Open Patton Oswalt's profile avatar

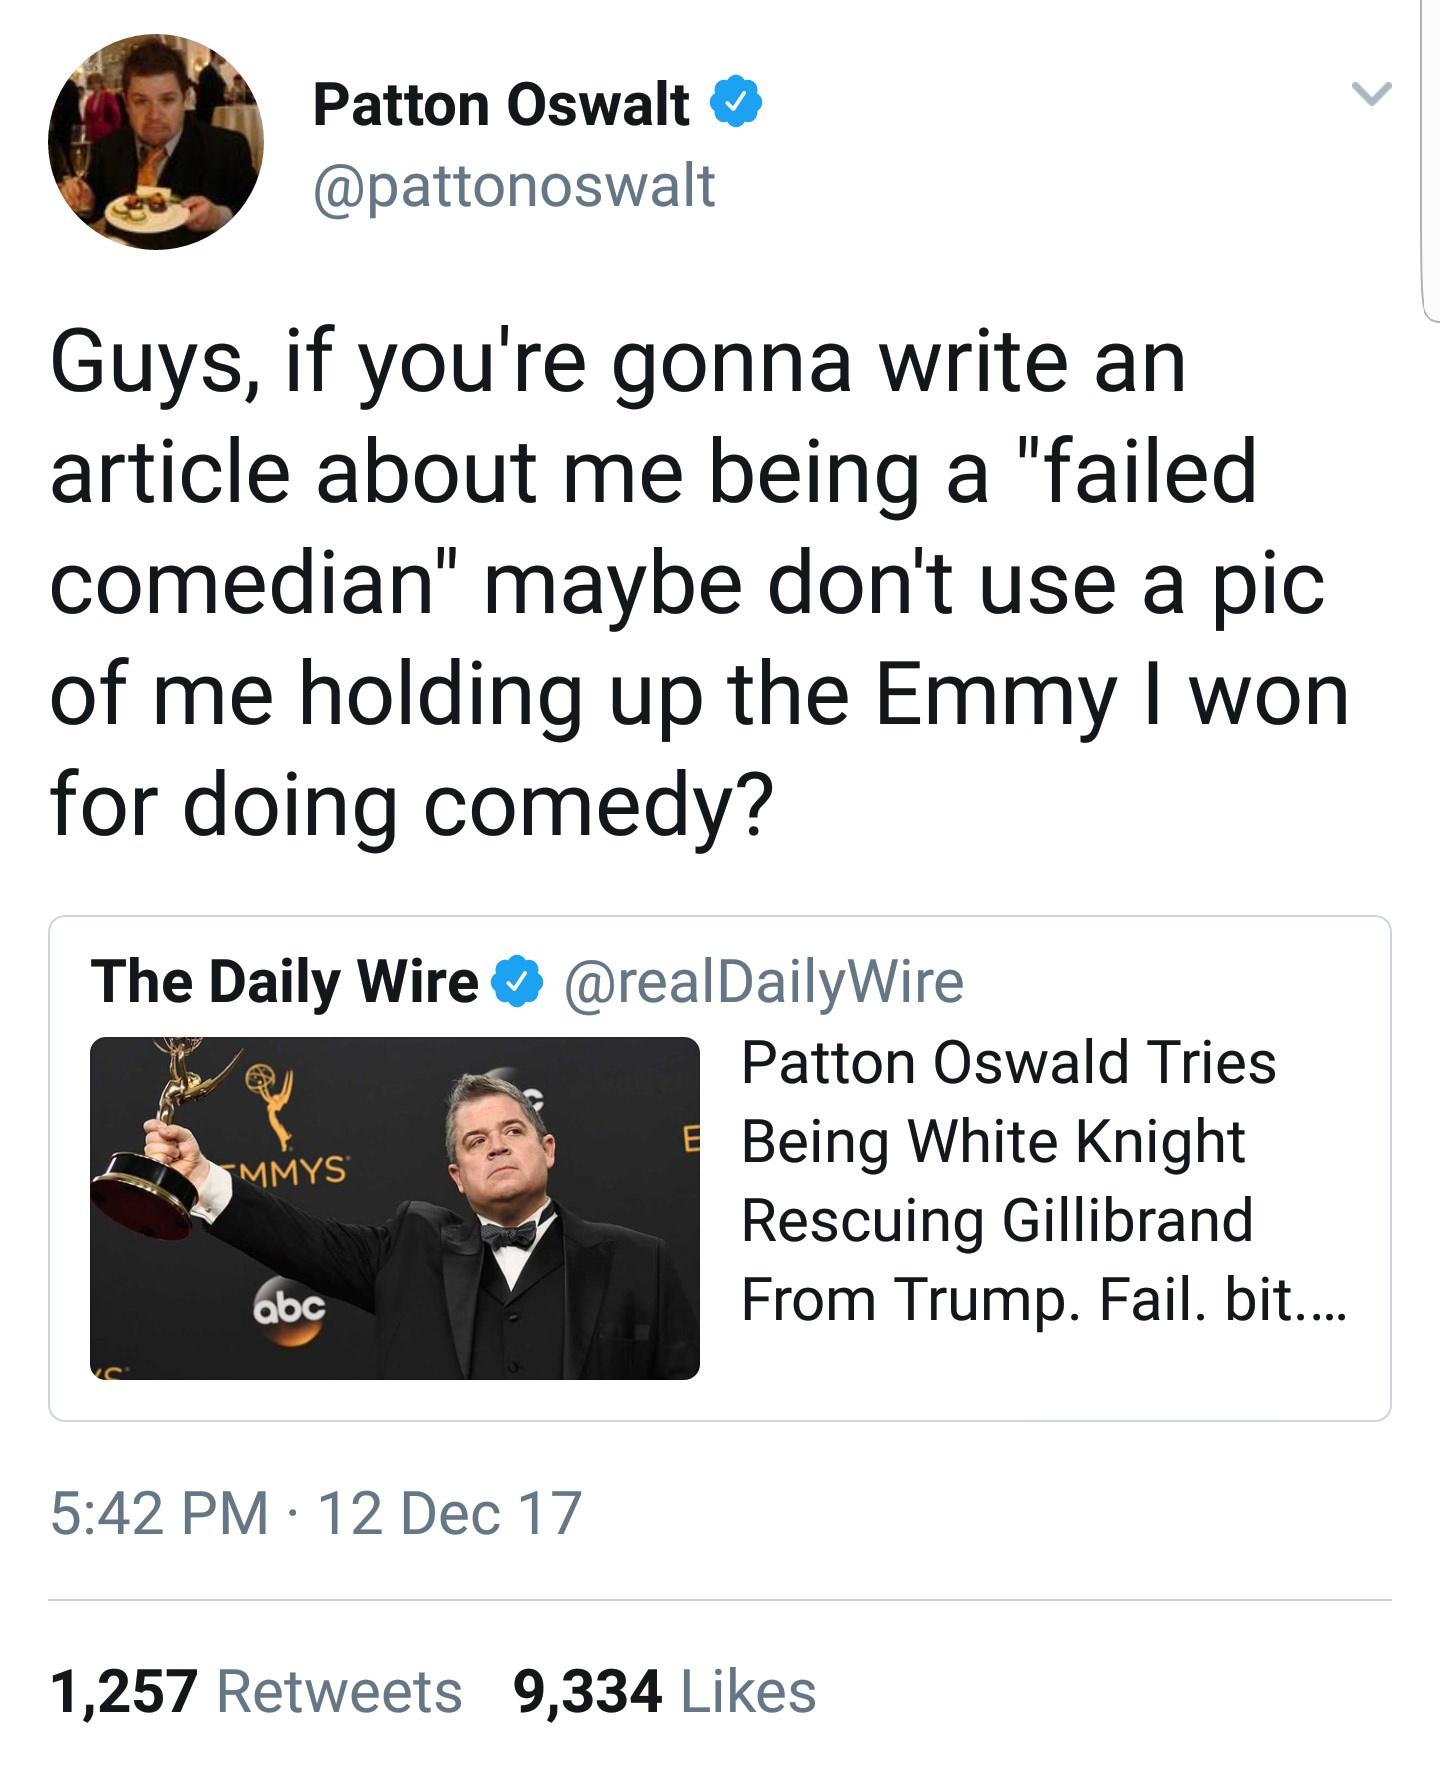tap(156, 142)
